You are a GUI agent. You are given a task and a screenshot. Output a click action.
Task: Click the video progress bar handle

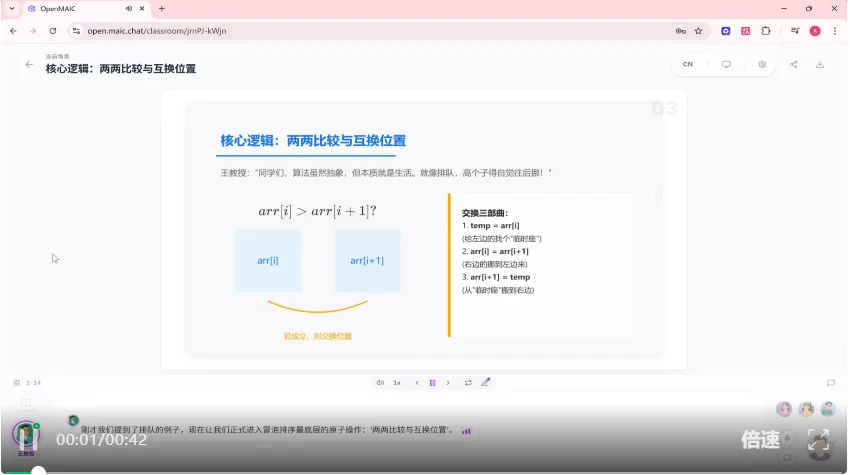point(38,472)
